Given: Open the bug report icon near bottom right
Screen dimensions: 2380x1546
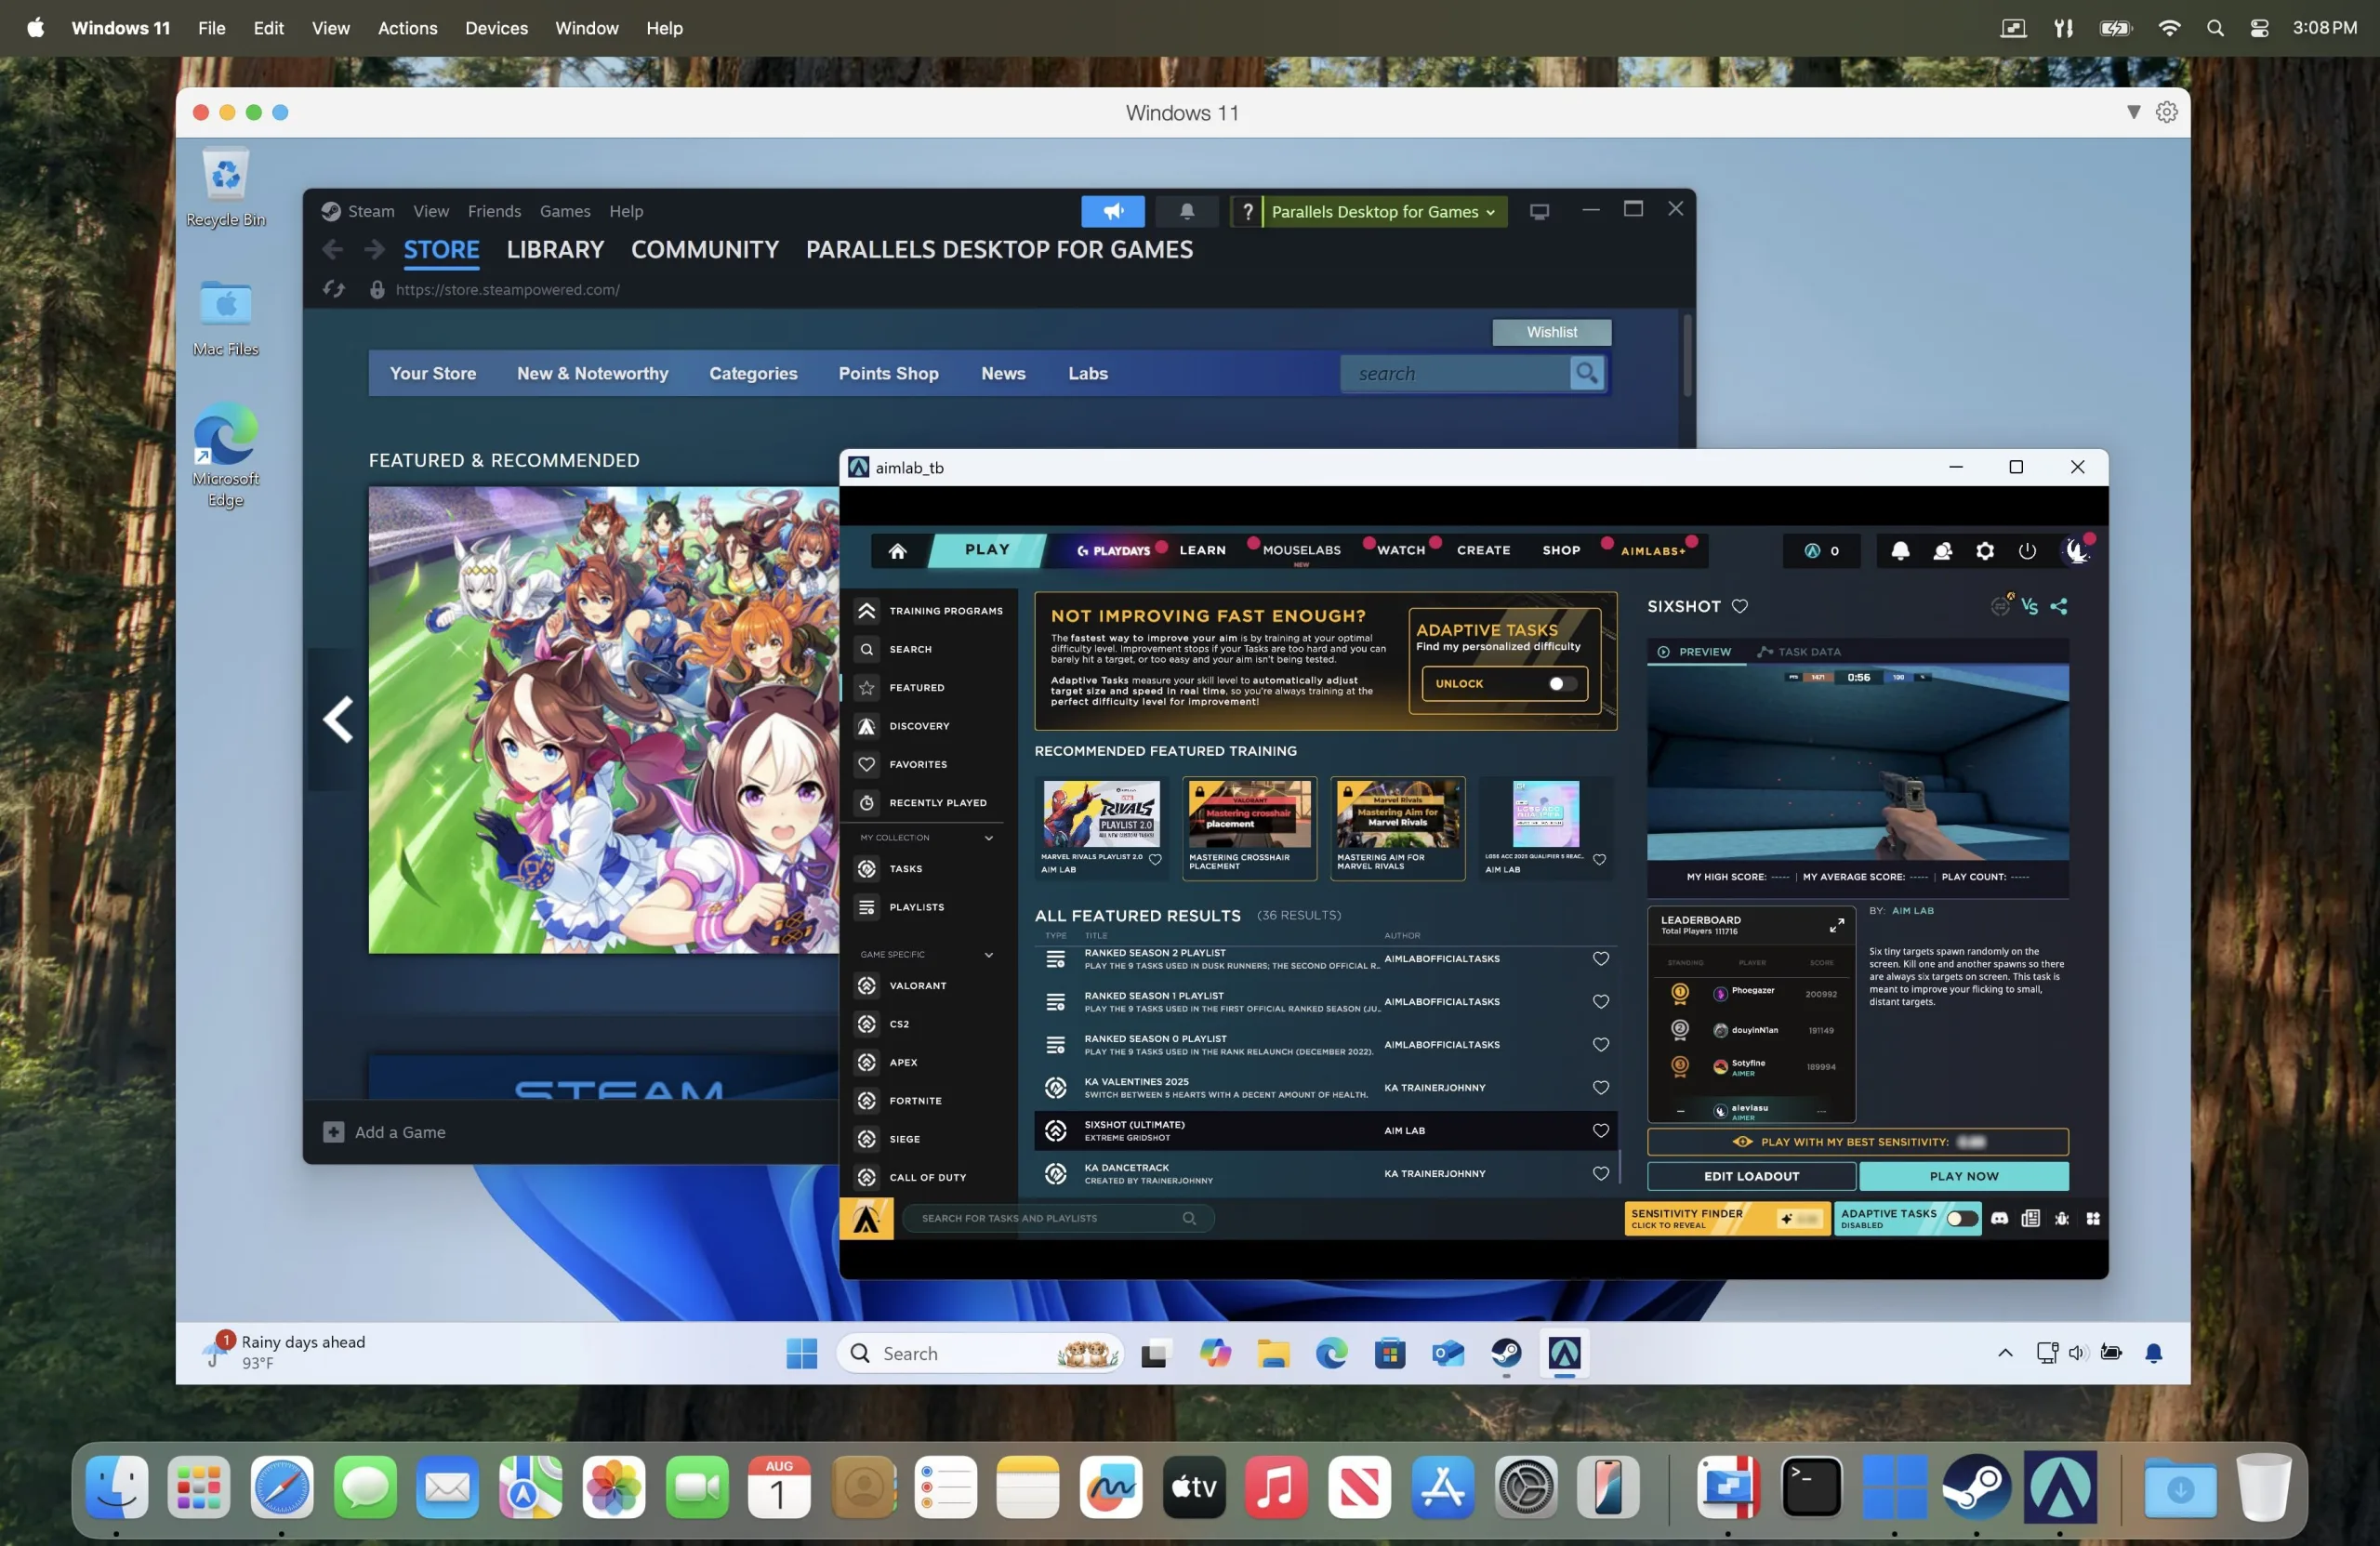Looking at the screenshot, I should 2061,1218.
